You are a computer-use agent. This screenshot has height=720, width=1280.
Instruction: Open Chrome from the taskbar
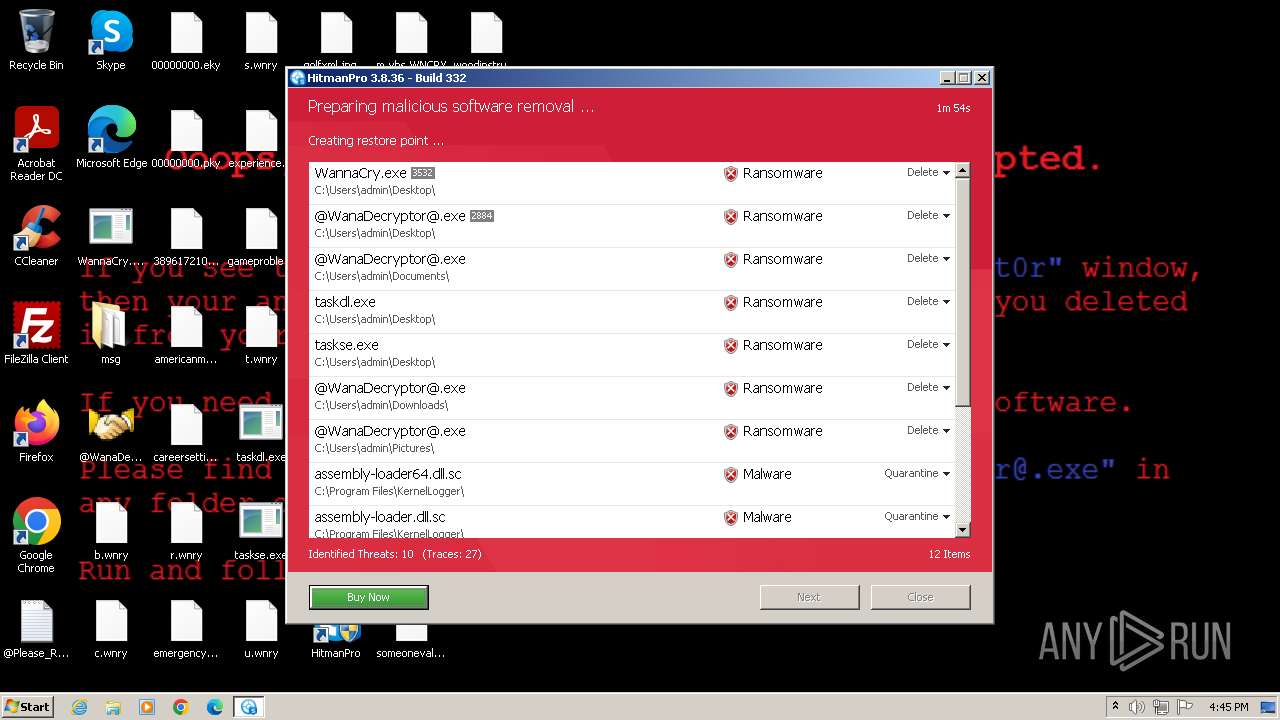(x=181, y=707)
